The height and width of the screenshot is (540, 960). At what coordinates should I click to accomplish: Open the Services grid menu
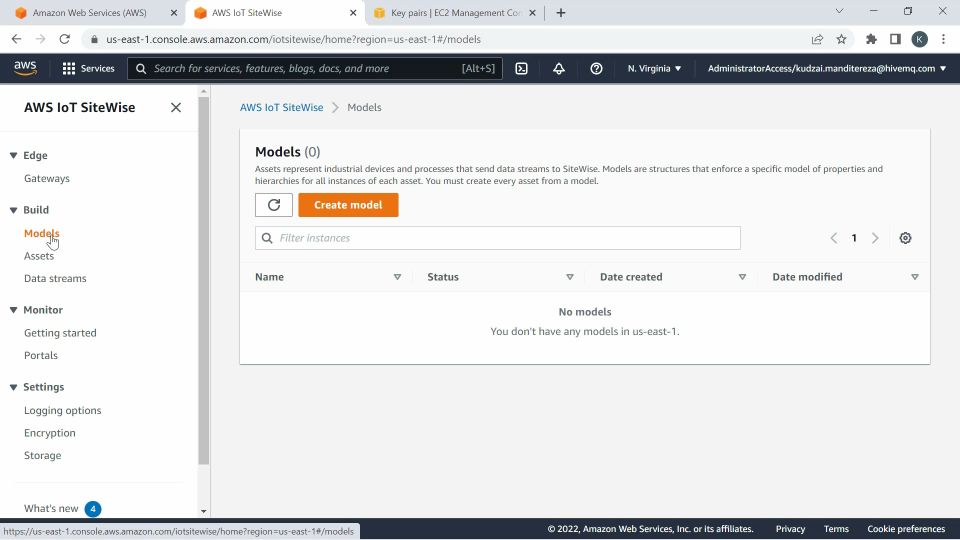pyautogui.click(x=88, y=69)
